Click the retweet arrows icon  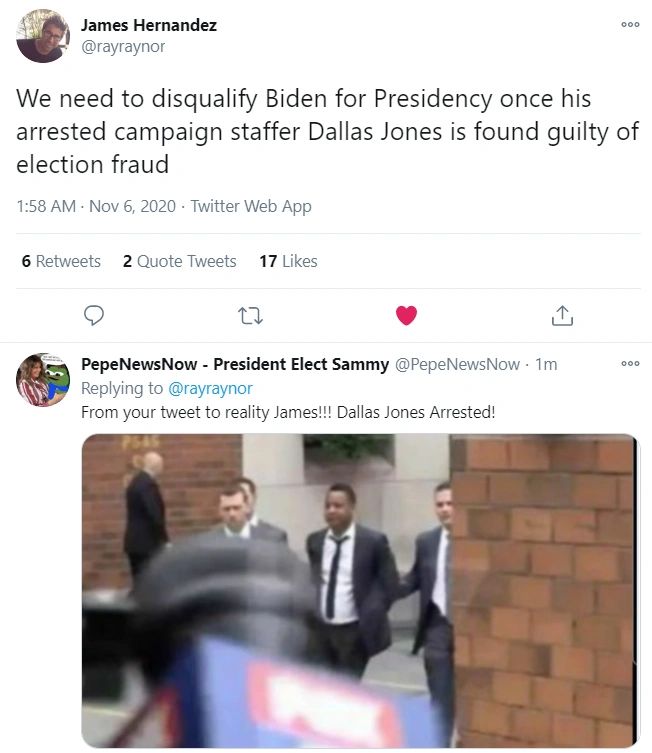[250, 316]
